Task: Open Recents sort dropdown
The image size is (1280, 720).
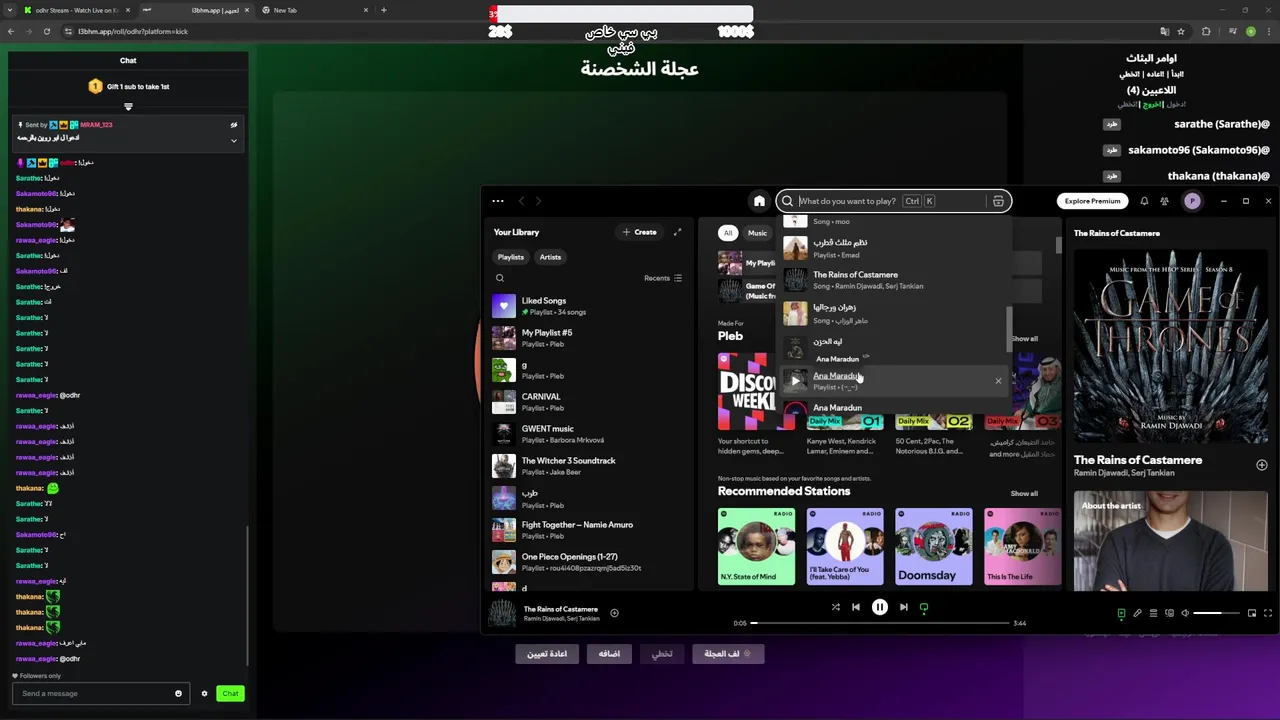Action: [663, 278]
